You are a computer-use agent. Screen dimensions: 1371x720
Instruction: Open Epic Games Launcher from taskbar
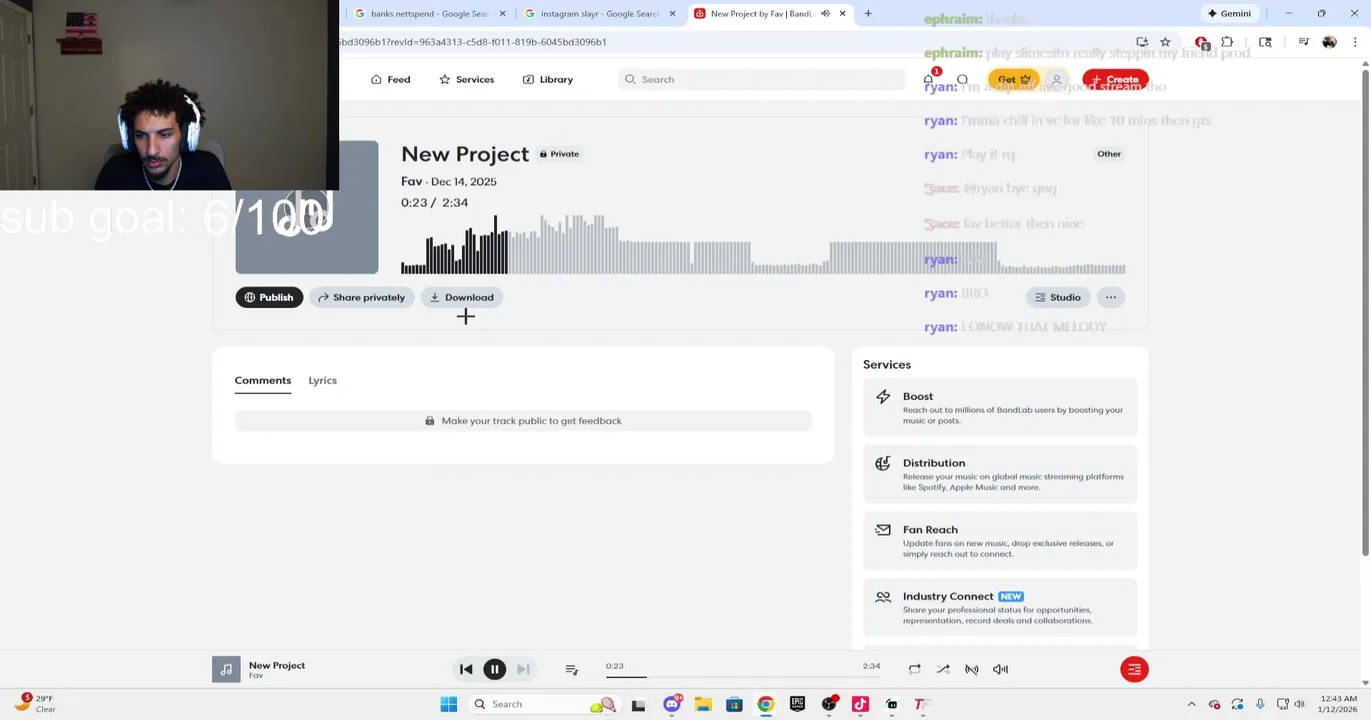click(x=797, y=704)
